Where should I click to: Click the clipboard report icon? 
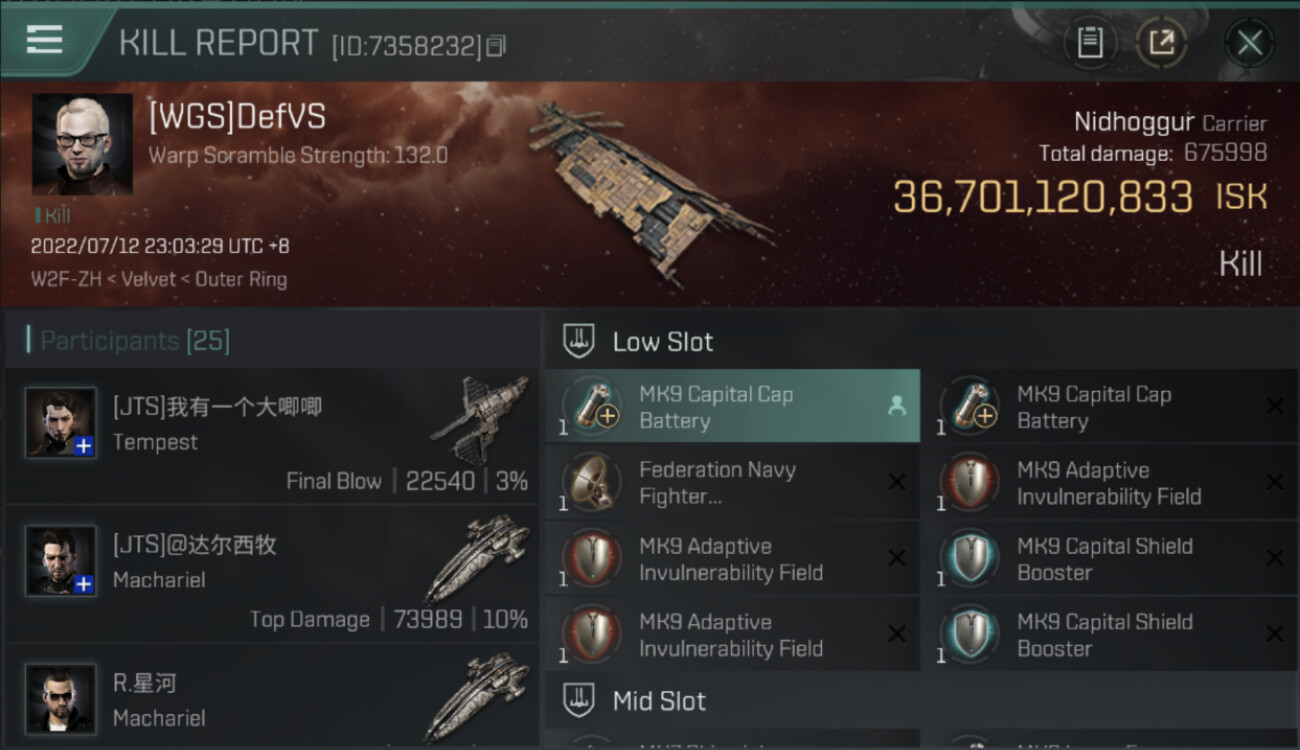click(x=1090, y=43)
